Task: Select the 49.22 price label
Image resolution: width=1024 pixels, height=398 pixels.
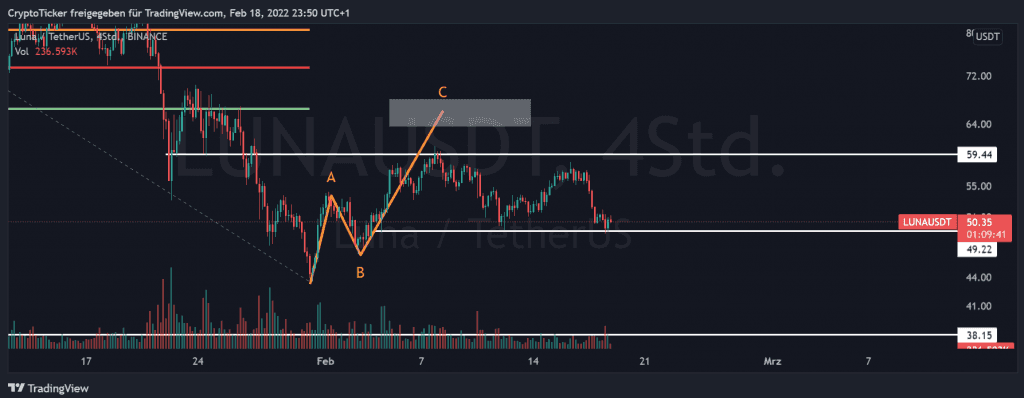Action: (x=977, y=249)
